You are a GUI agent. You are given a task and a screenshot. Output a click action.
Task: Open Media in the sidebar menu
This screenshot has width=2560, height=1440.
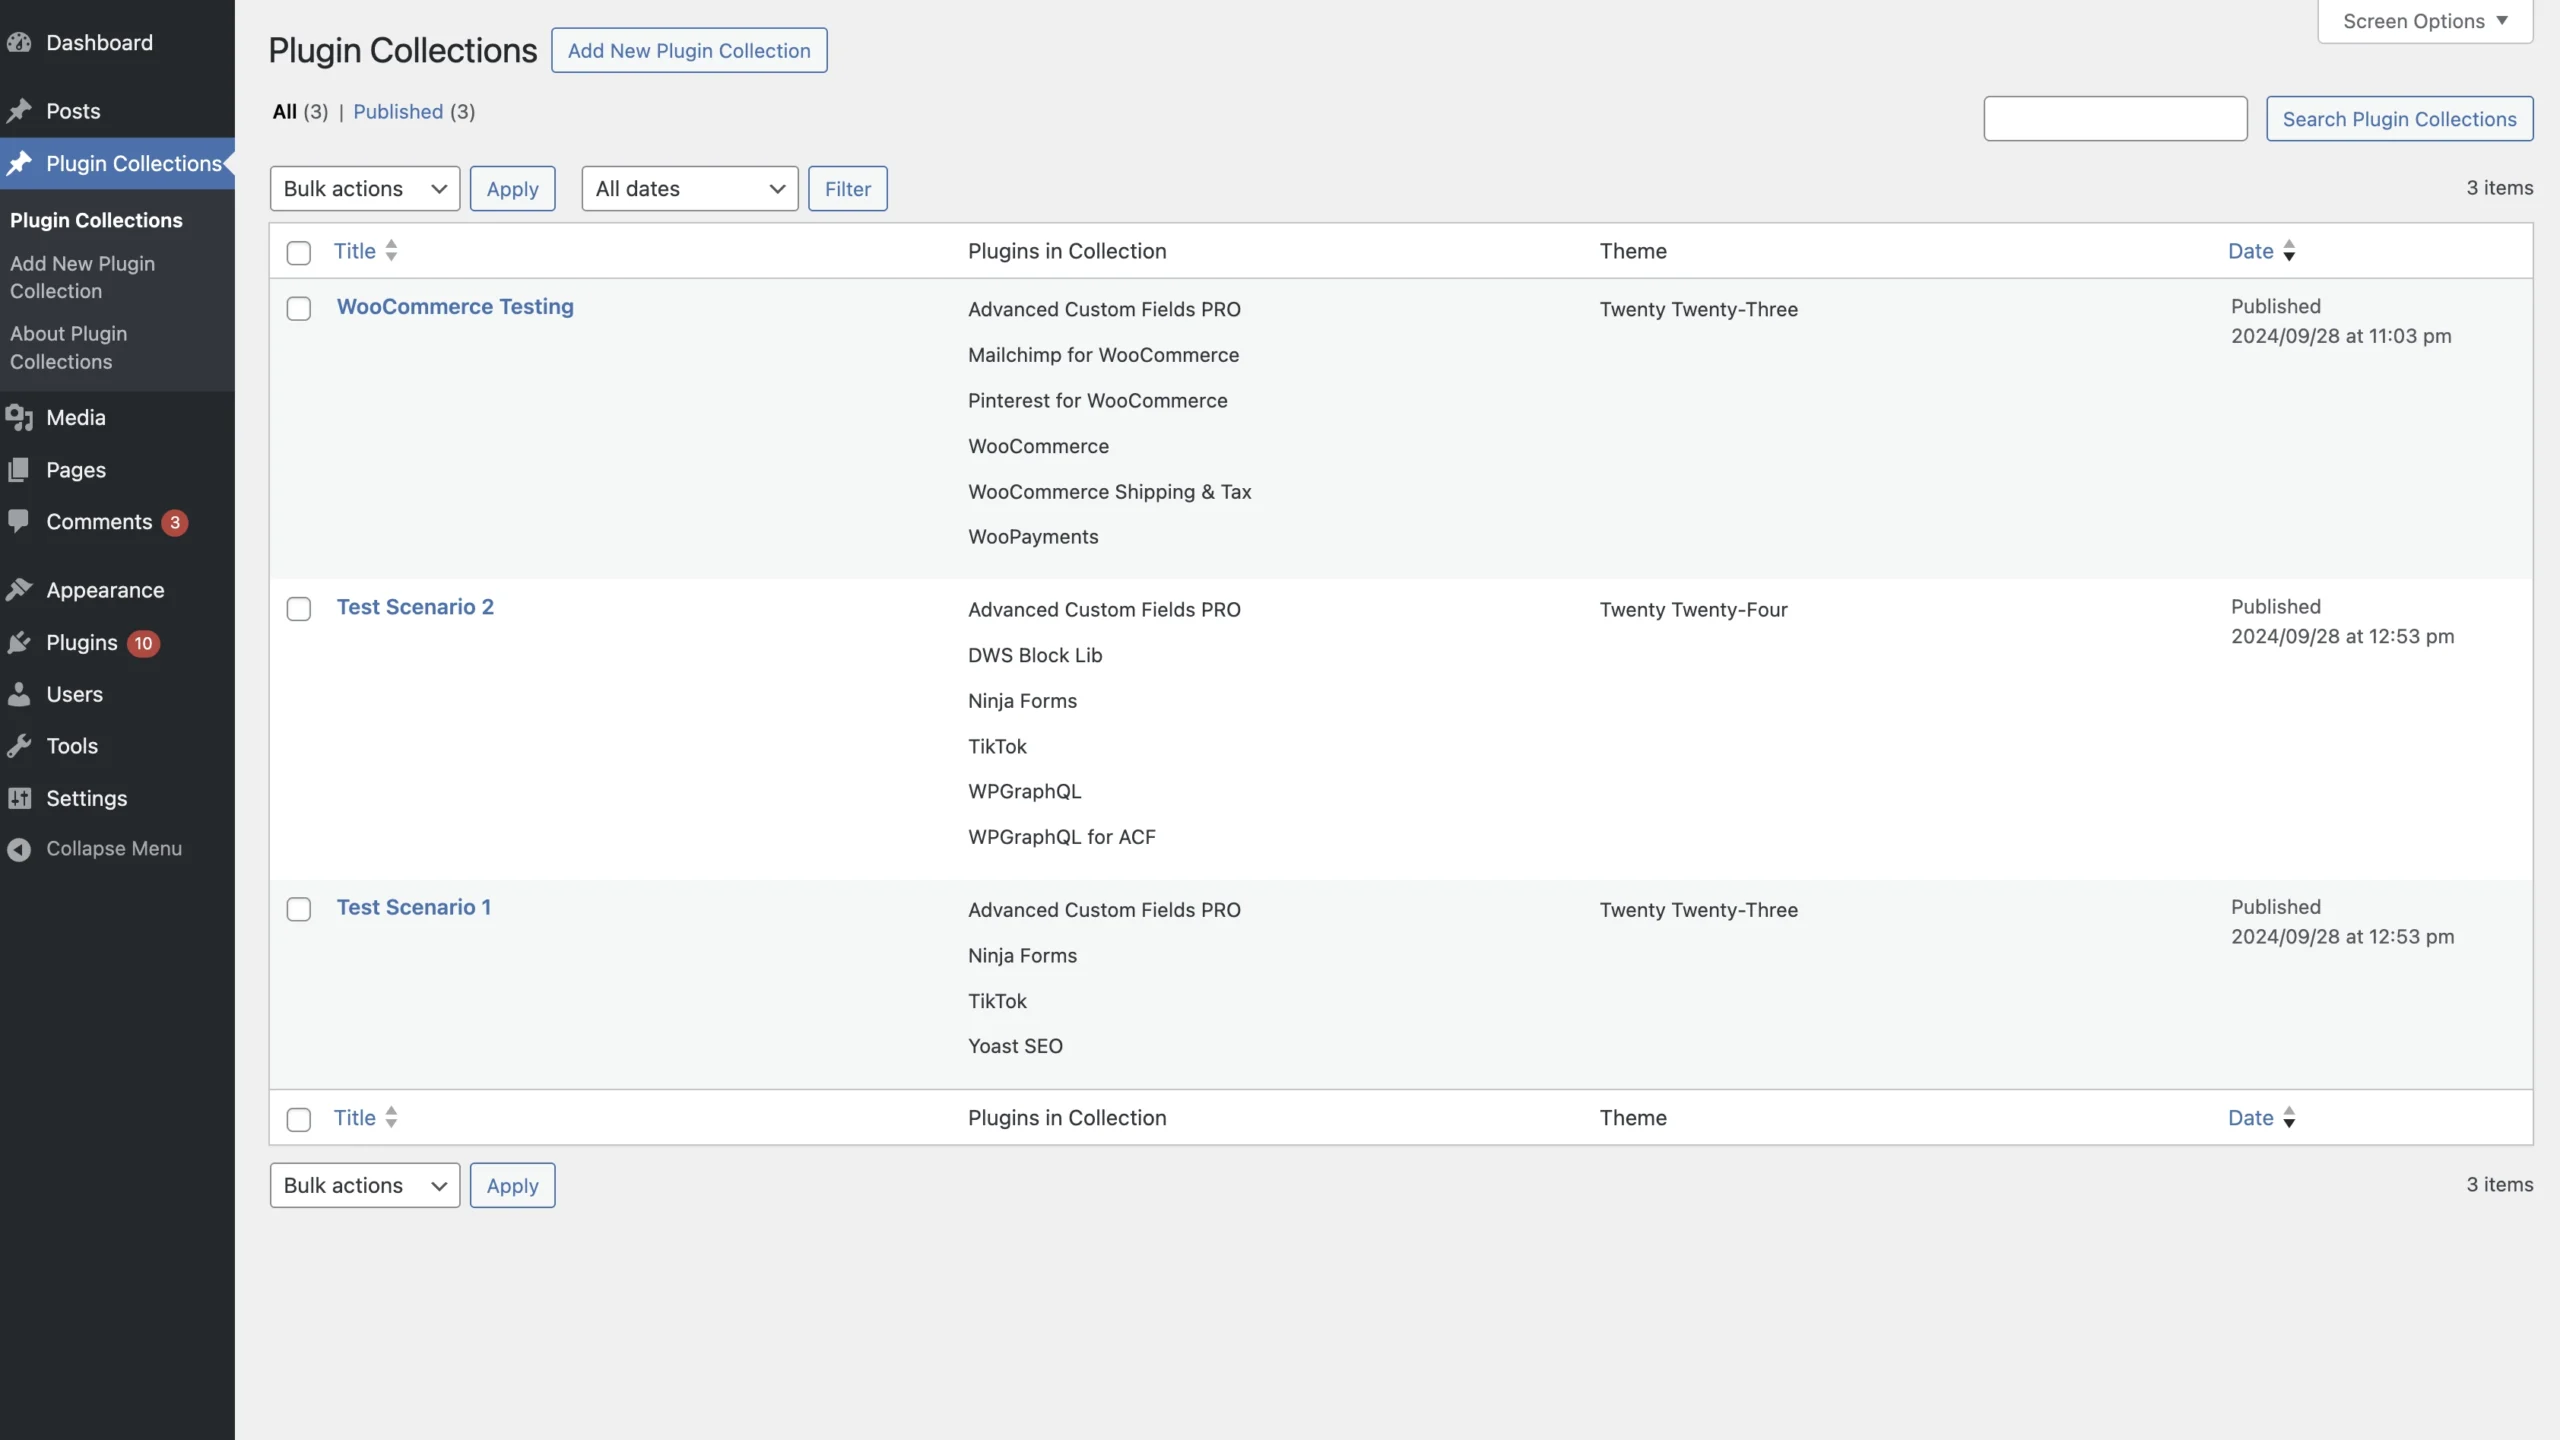click(x=76, y=418)
